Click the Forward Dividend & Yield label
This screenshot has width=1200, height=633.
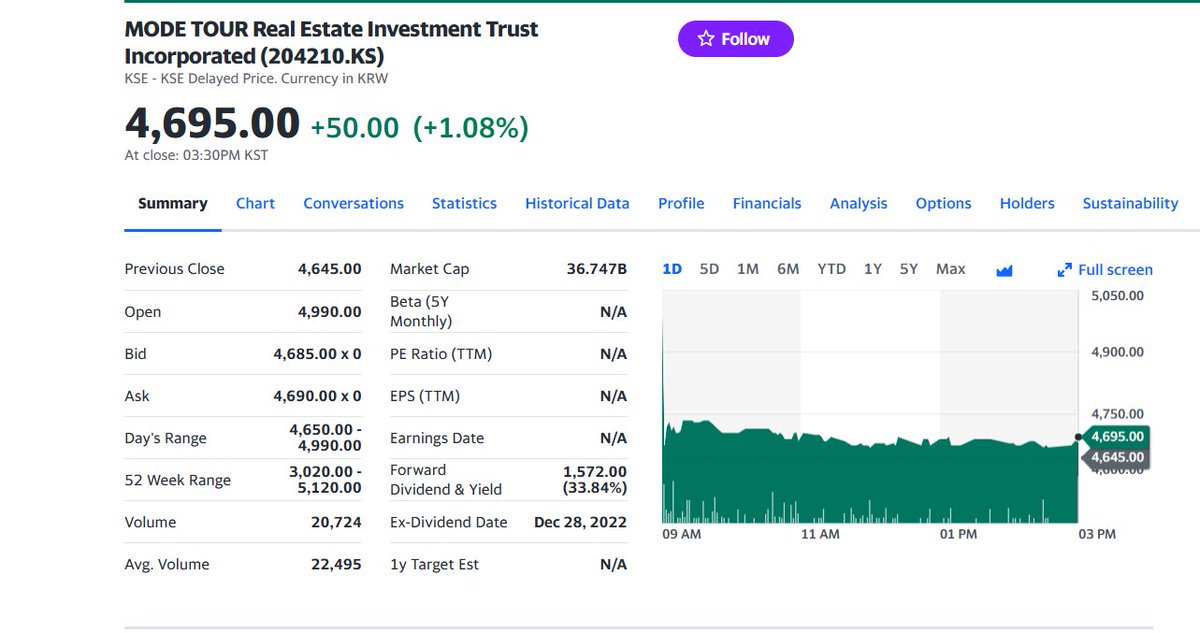tap(446, 480)
